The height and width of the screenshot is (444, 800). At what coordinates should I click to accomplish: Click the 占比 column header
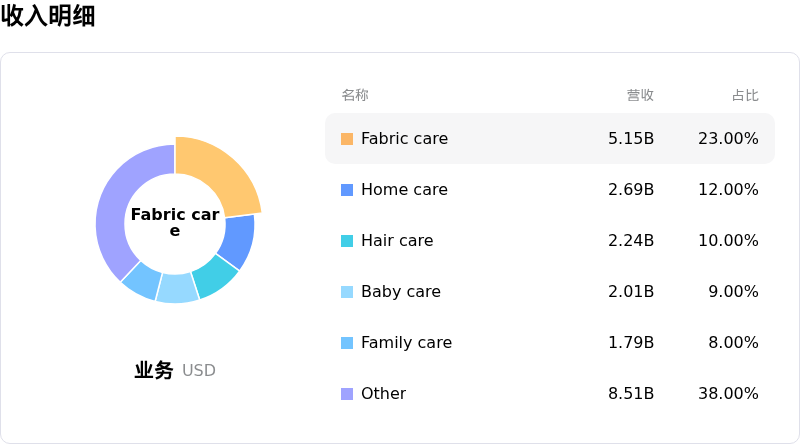click(x=745, y=95)
